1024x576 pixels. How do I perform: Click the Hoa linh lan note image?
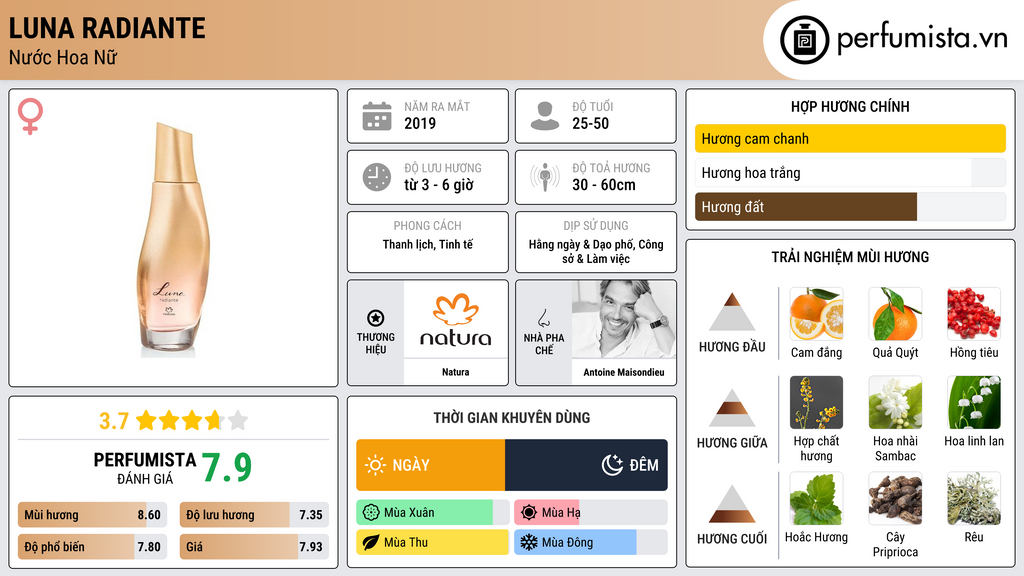[974, 402]
